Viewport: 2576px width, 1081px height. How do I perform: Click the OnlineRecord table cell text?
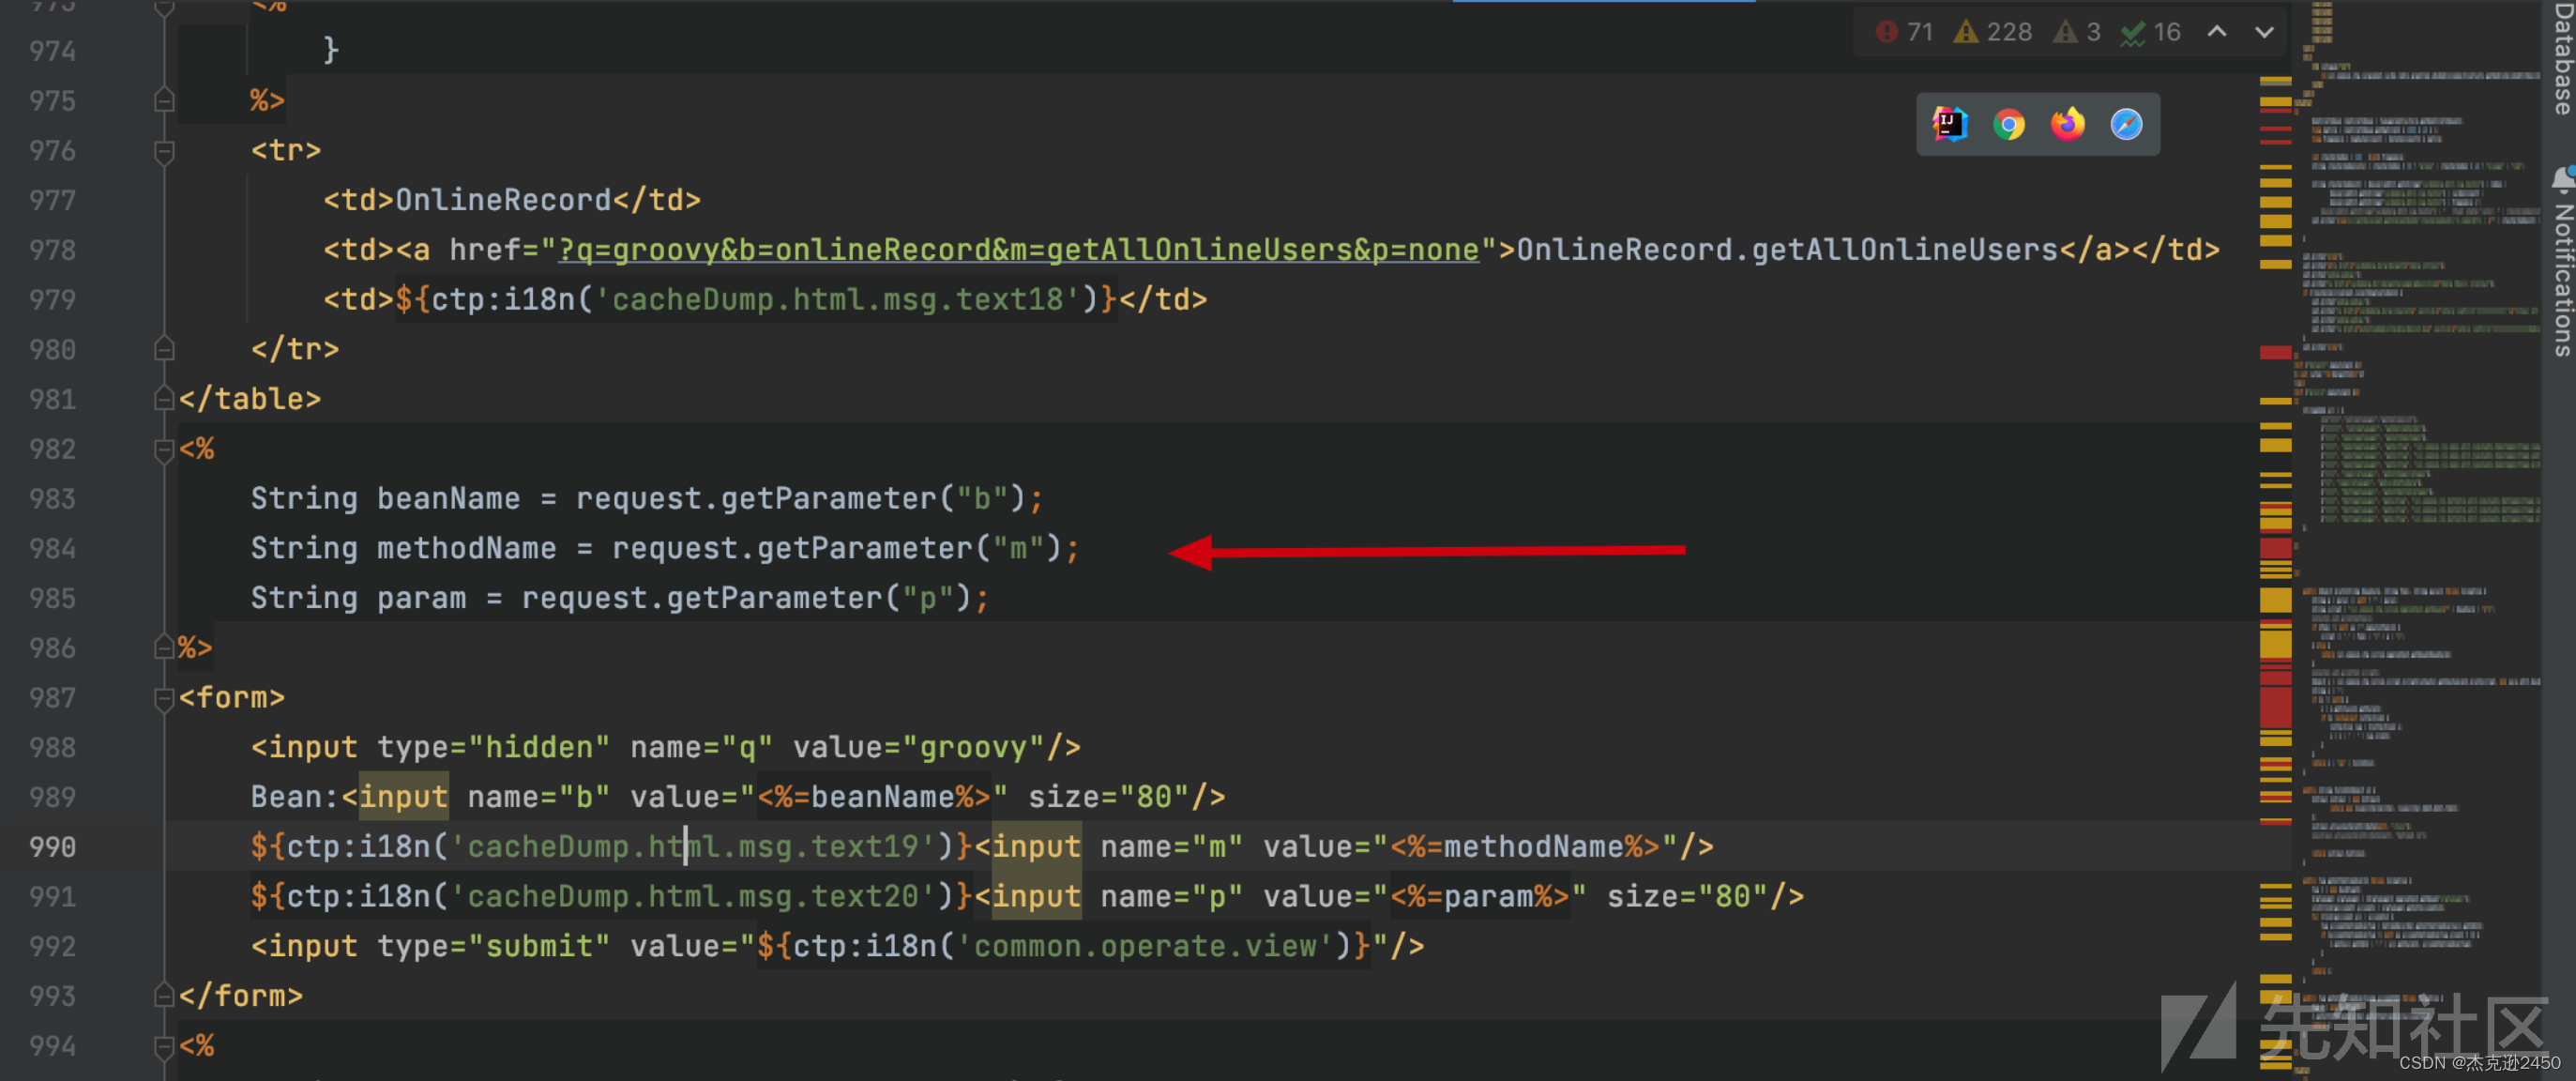coord(503,200)
